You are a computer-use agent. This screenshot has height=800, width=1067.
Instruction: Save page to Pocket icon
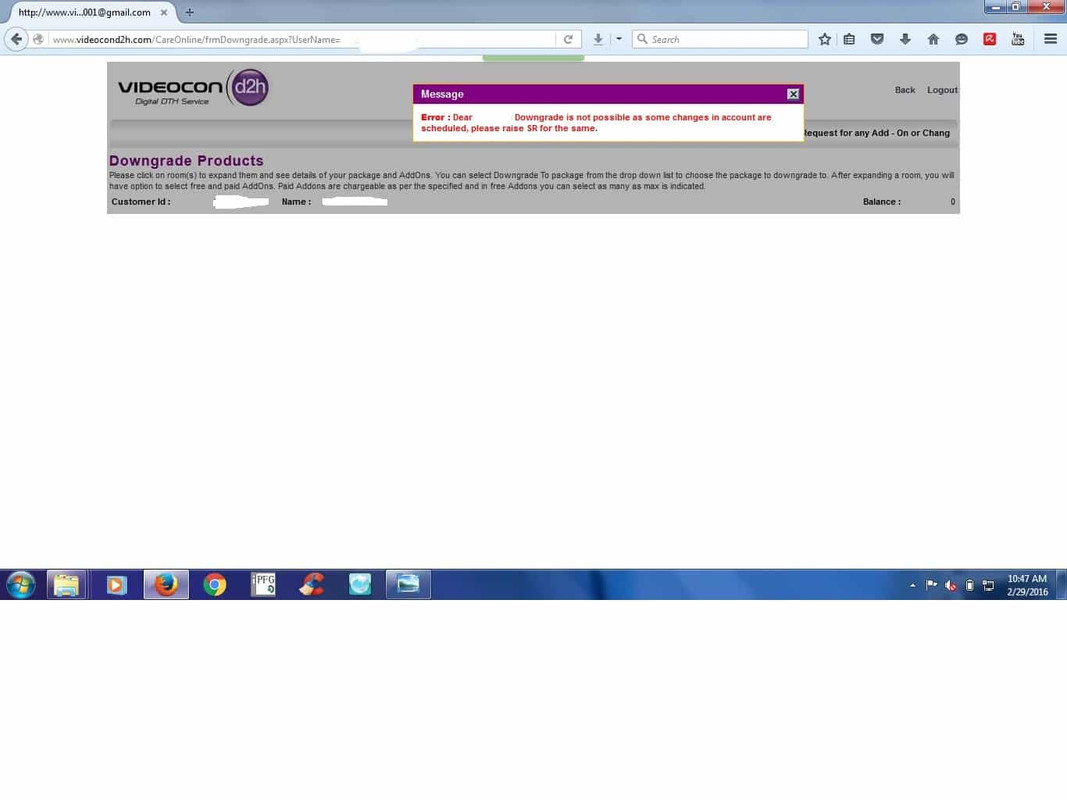tap(877, 39)
